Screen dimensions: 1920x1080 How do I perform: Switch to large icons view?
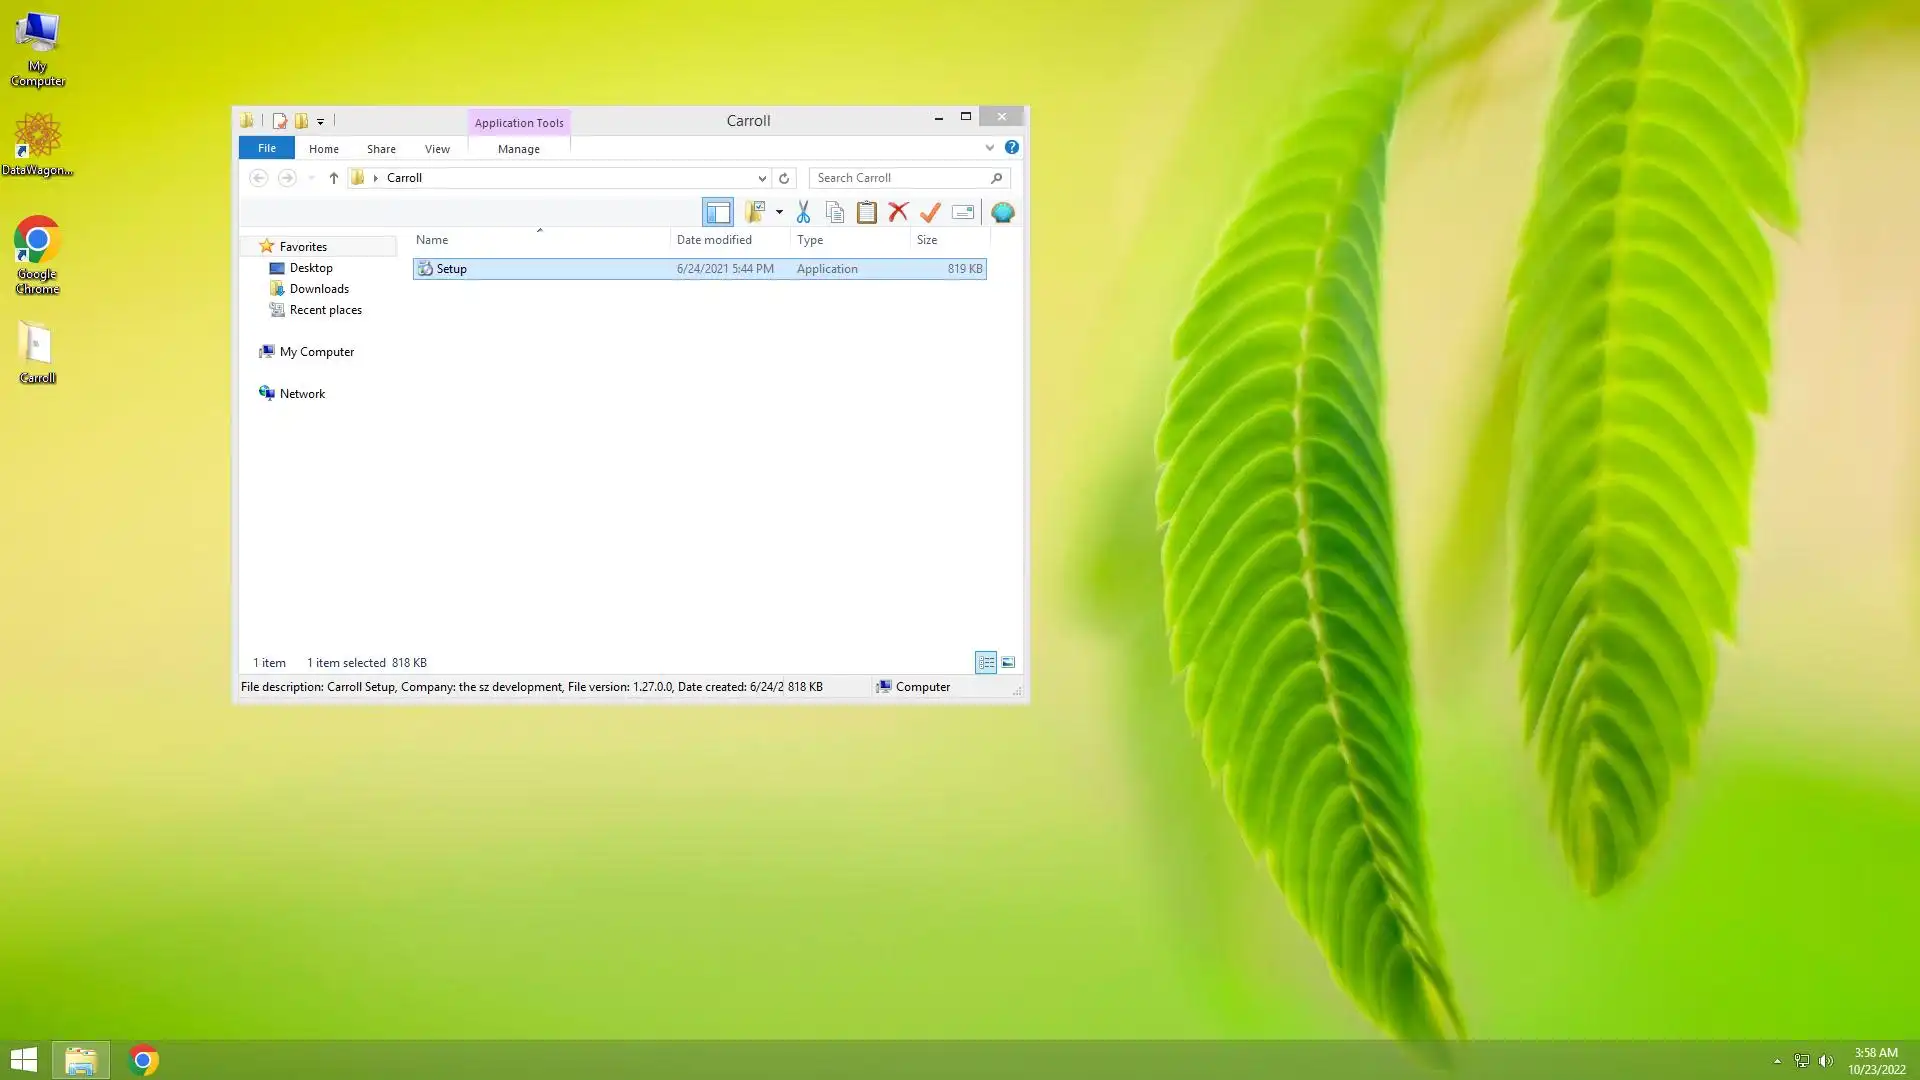click(x=1008, y=662)
